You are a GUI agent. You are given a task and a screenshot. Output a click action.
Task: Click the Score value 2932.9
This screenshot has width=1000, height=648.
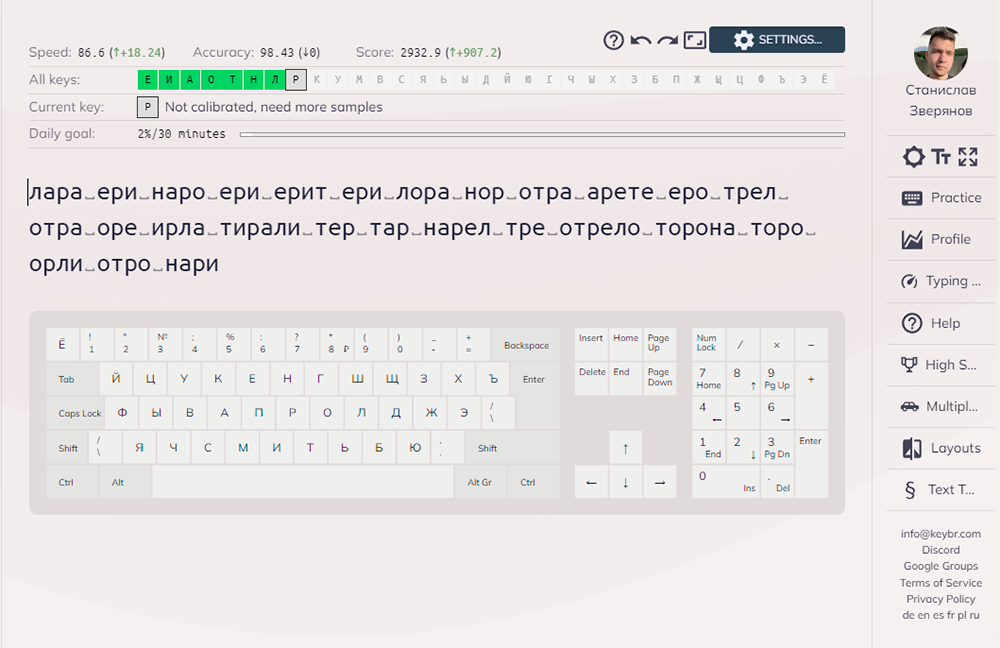point(420,52)
